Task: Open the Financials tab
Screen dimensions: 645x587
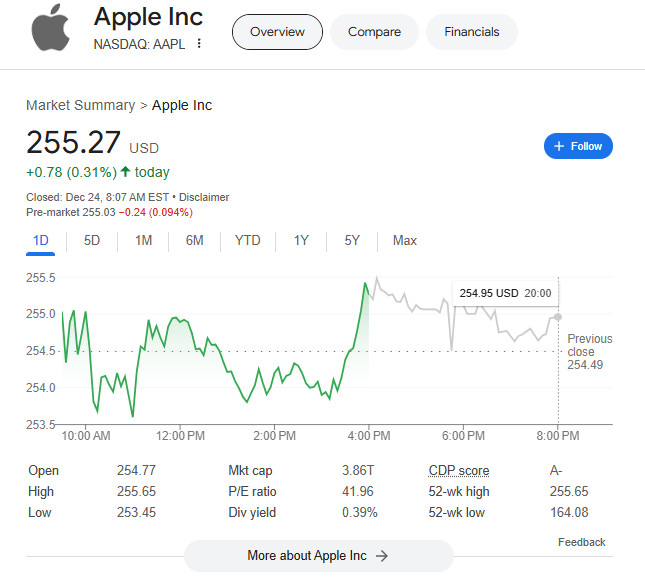Action: pyautogui.click(x=471, y=32)
